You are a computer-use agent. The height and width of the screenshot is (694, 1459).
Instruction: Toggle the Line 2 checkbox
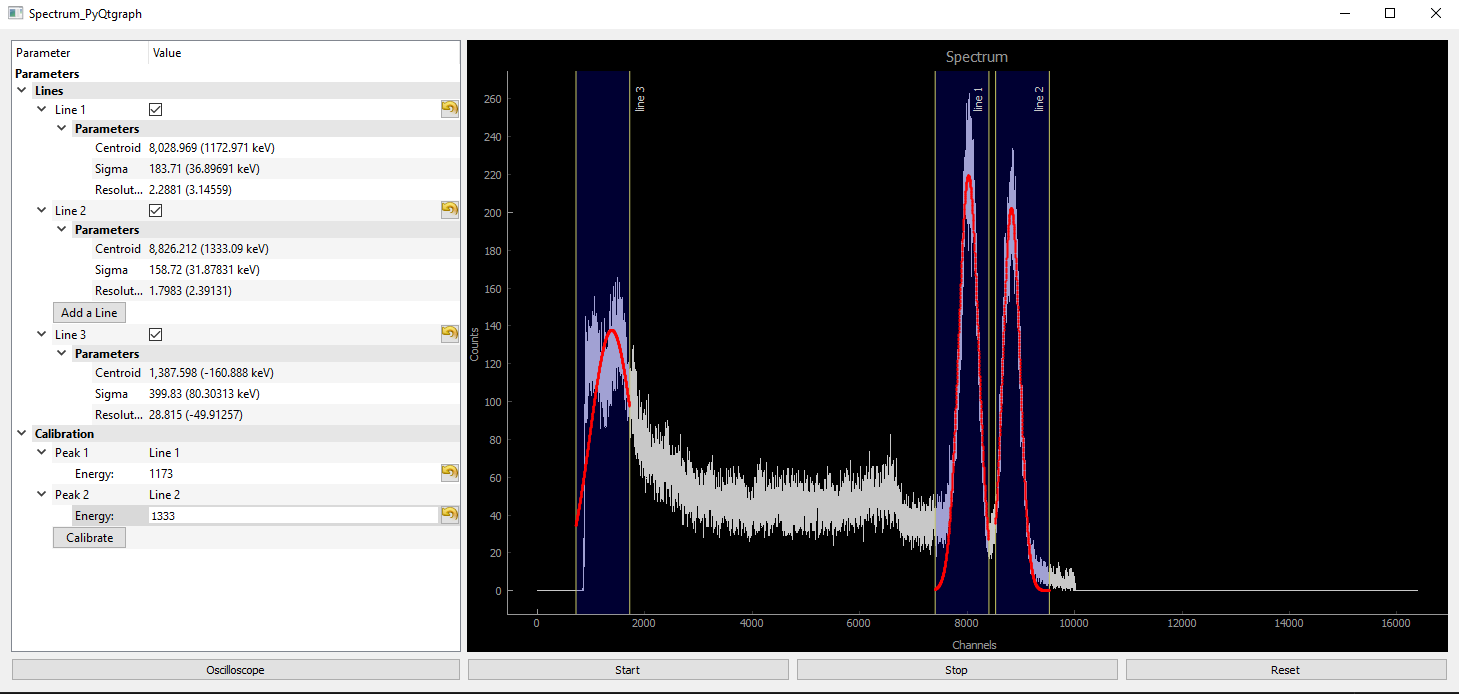click(x=155, y=211)
